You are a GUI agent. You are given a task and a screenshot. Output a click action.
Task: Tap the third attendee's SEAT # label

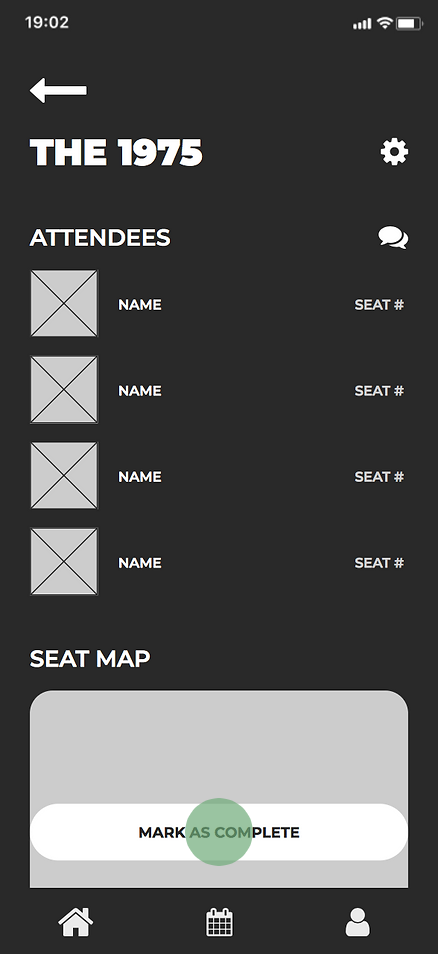pos(379,477)
